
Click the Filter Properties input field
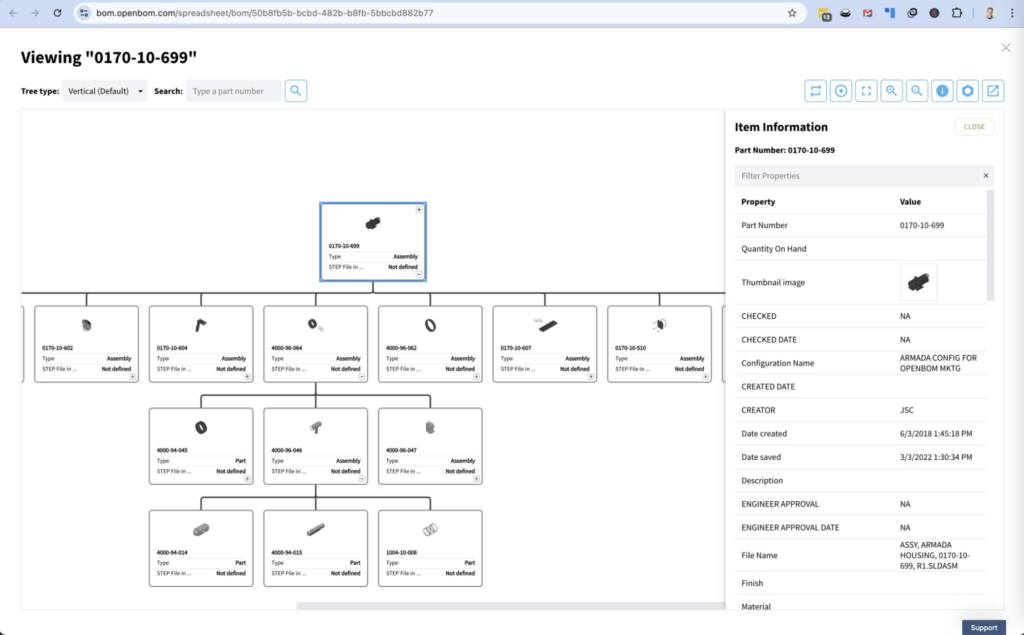click(856, 176)
